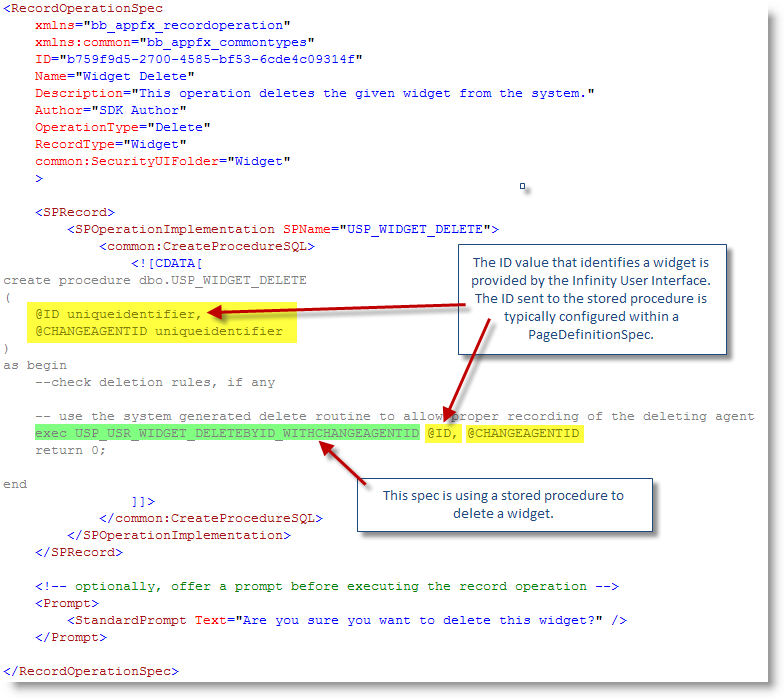Select the ID="b759f9d5-2700-4585-bf53-6cde4c09314f" line
Viewport: 784px width, 698px height.
[198, 60]
